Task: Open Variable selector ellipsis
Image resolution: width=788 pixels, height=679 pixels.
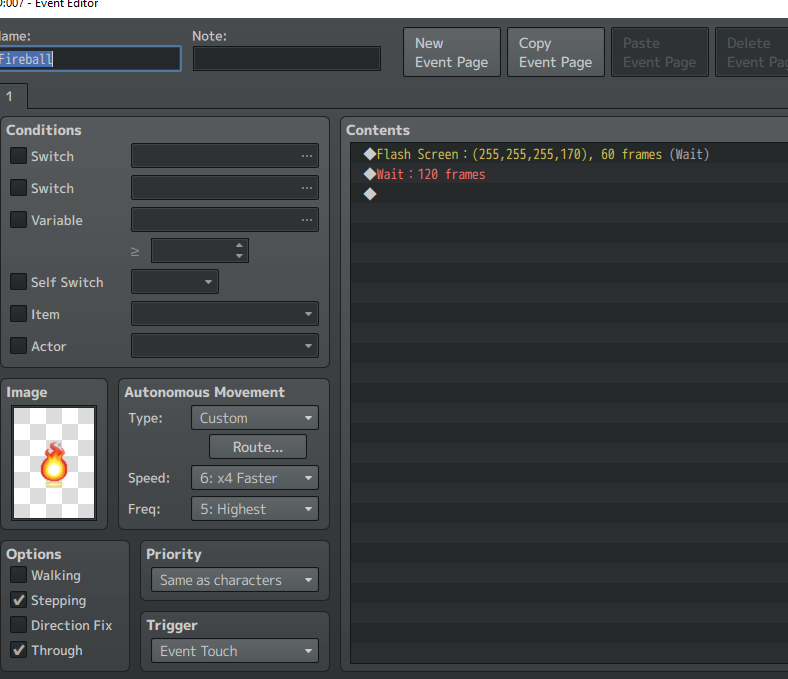Action: tap(307, 220)
